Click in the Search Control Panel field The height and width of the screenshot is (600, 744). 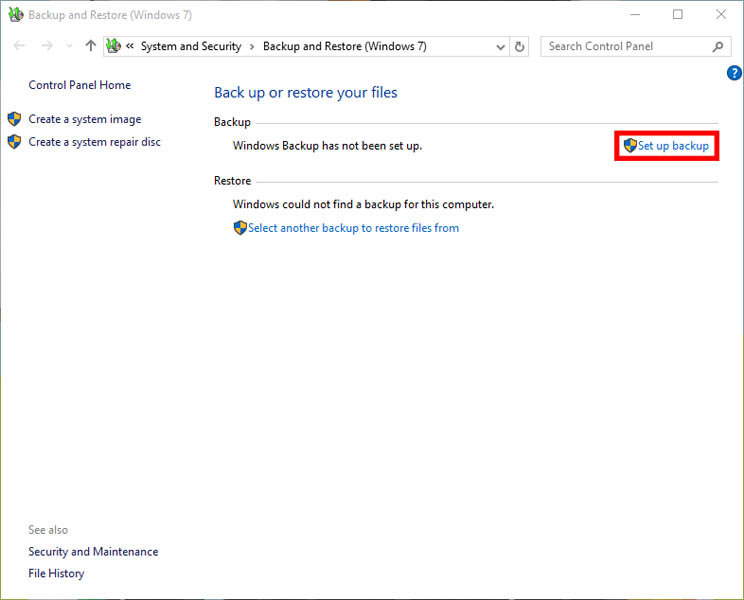tap(625, 46)
